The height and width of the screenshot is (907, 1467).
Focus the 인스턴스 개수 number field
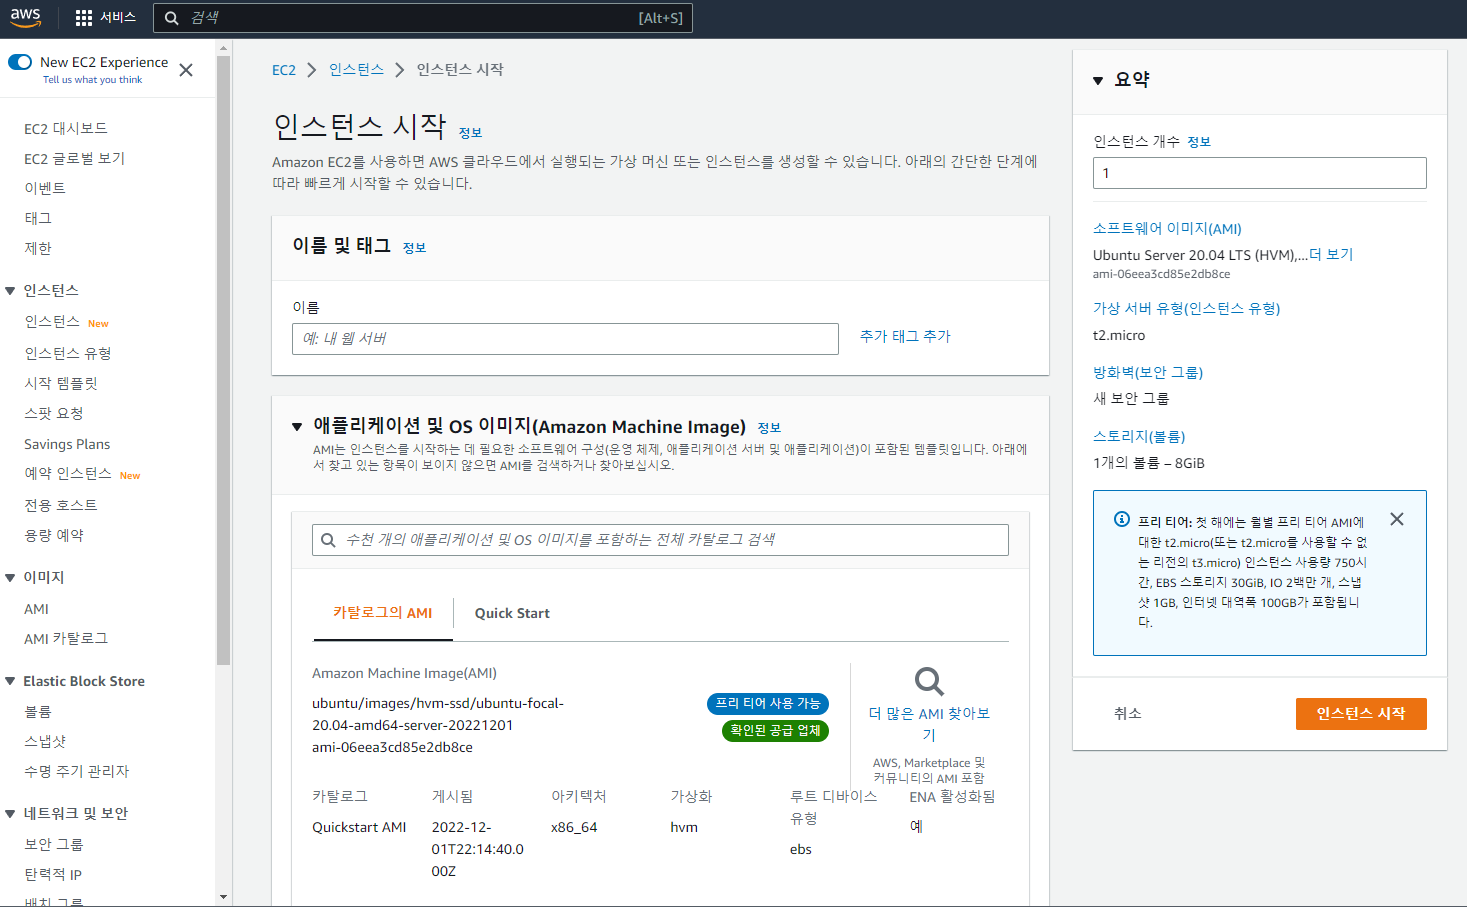[1260, 173]
